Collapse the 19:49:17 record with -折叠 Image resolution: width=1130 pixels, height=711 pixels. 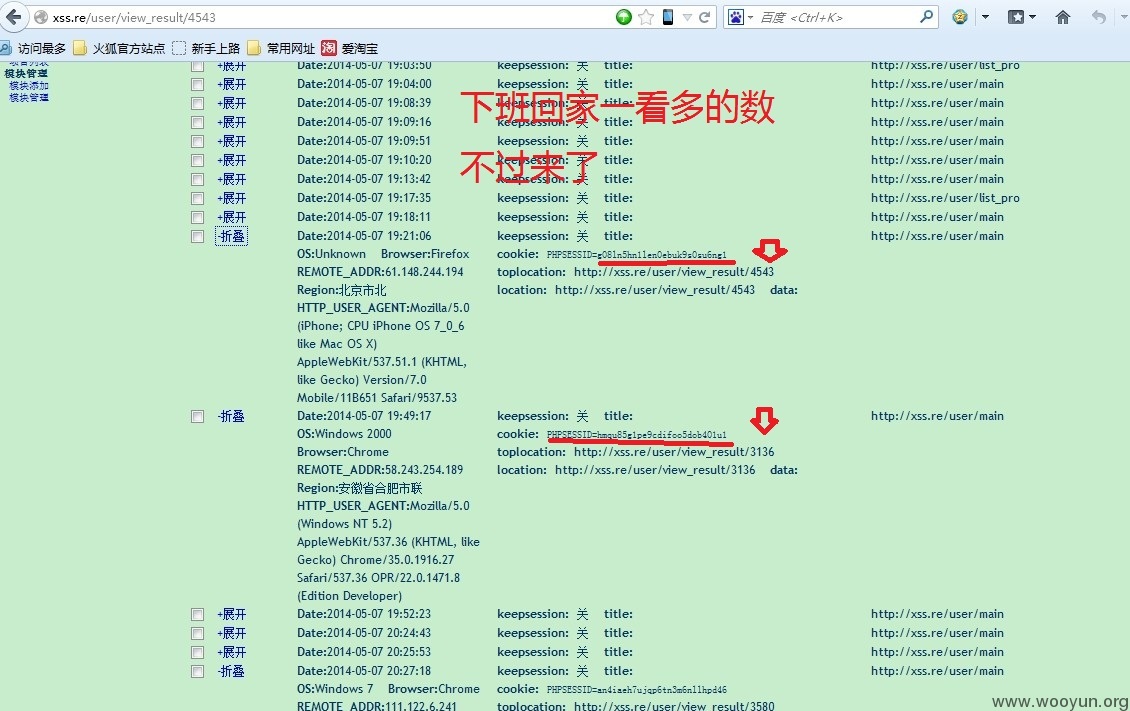[x=231, y=416]
